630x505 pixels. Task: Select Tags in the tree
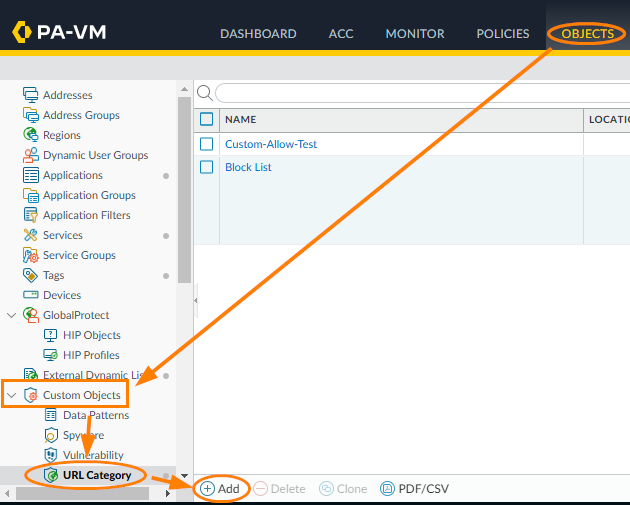53,275
